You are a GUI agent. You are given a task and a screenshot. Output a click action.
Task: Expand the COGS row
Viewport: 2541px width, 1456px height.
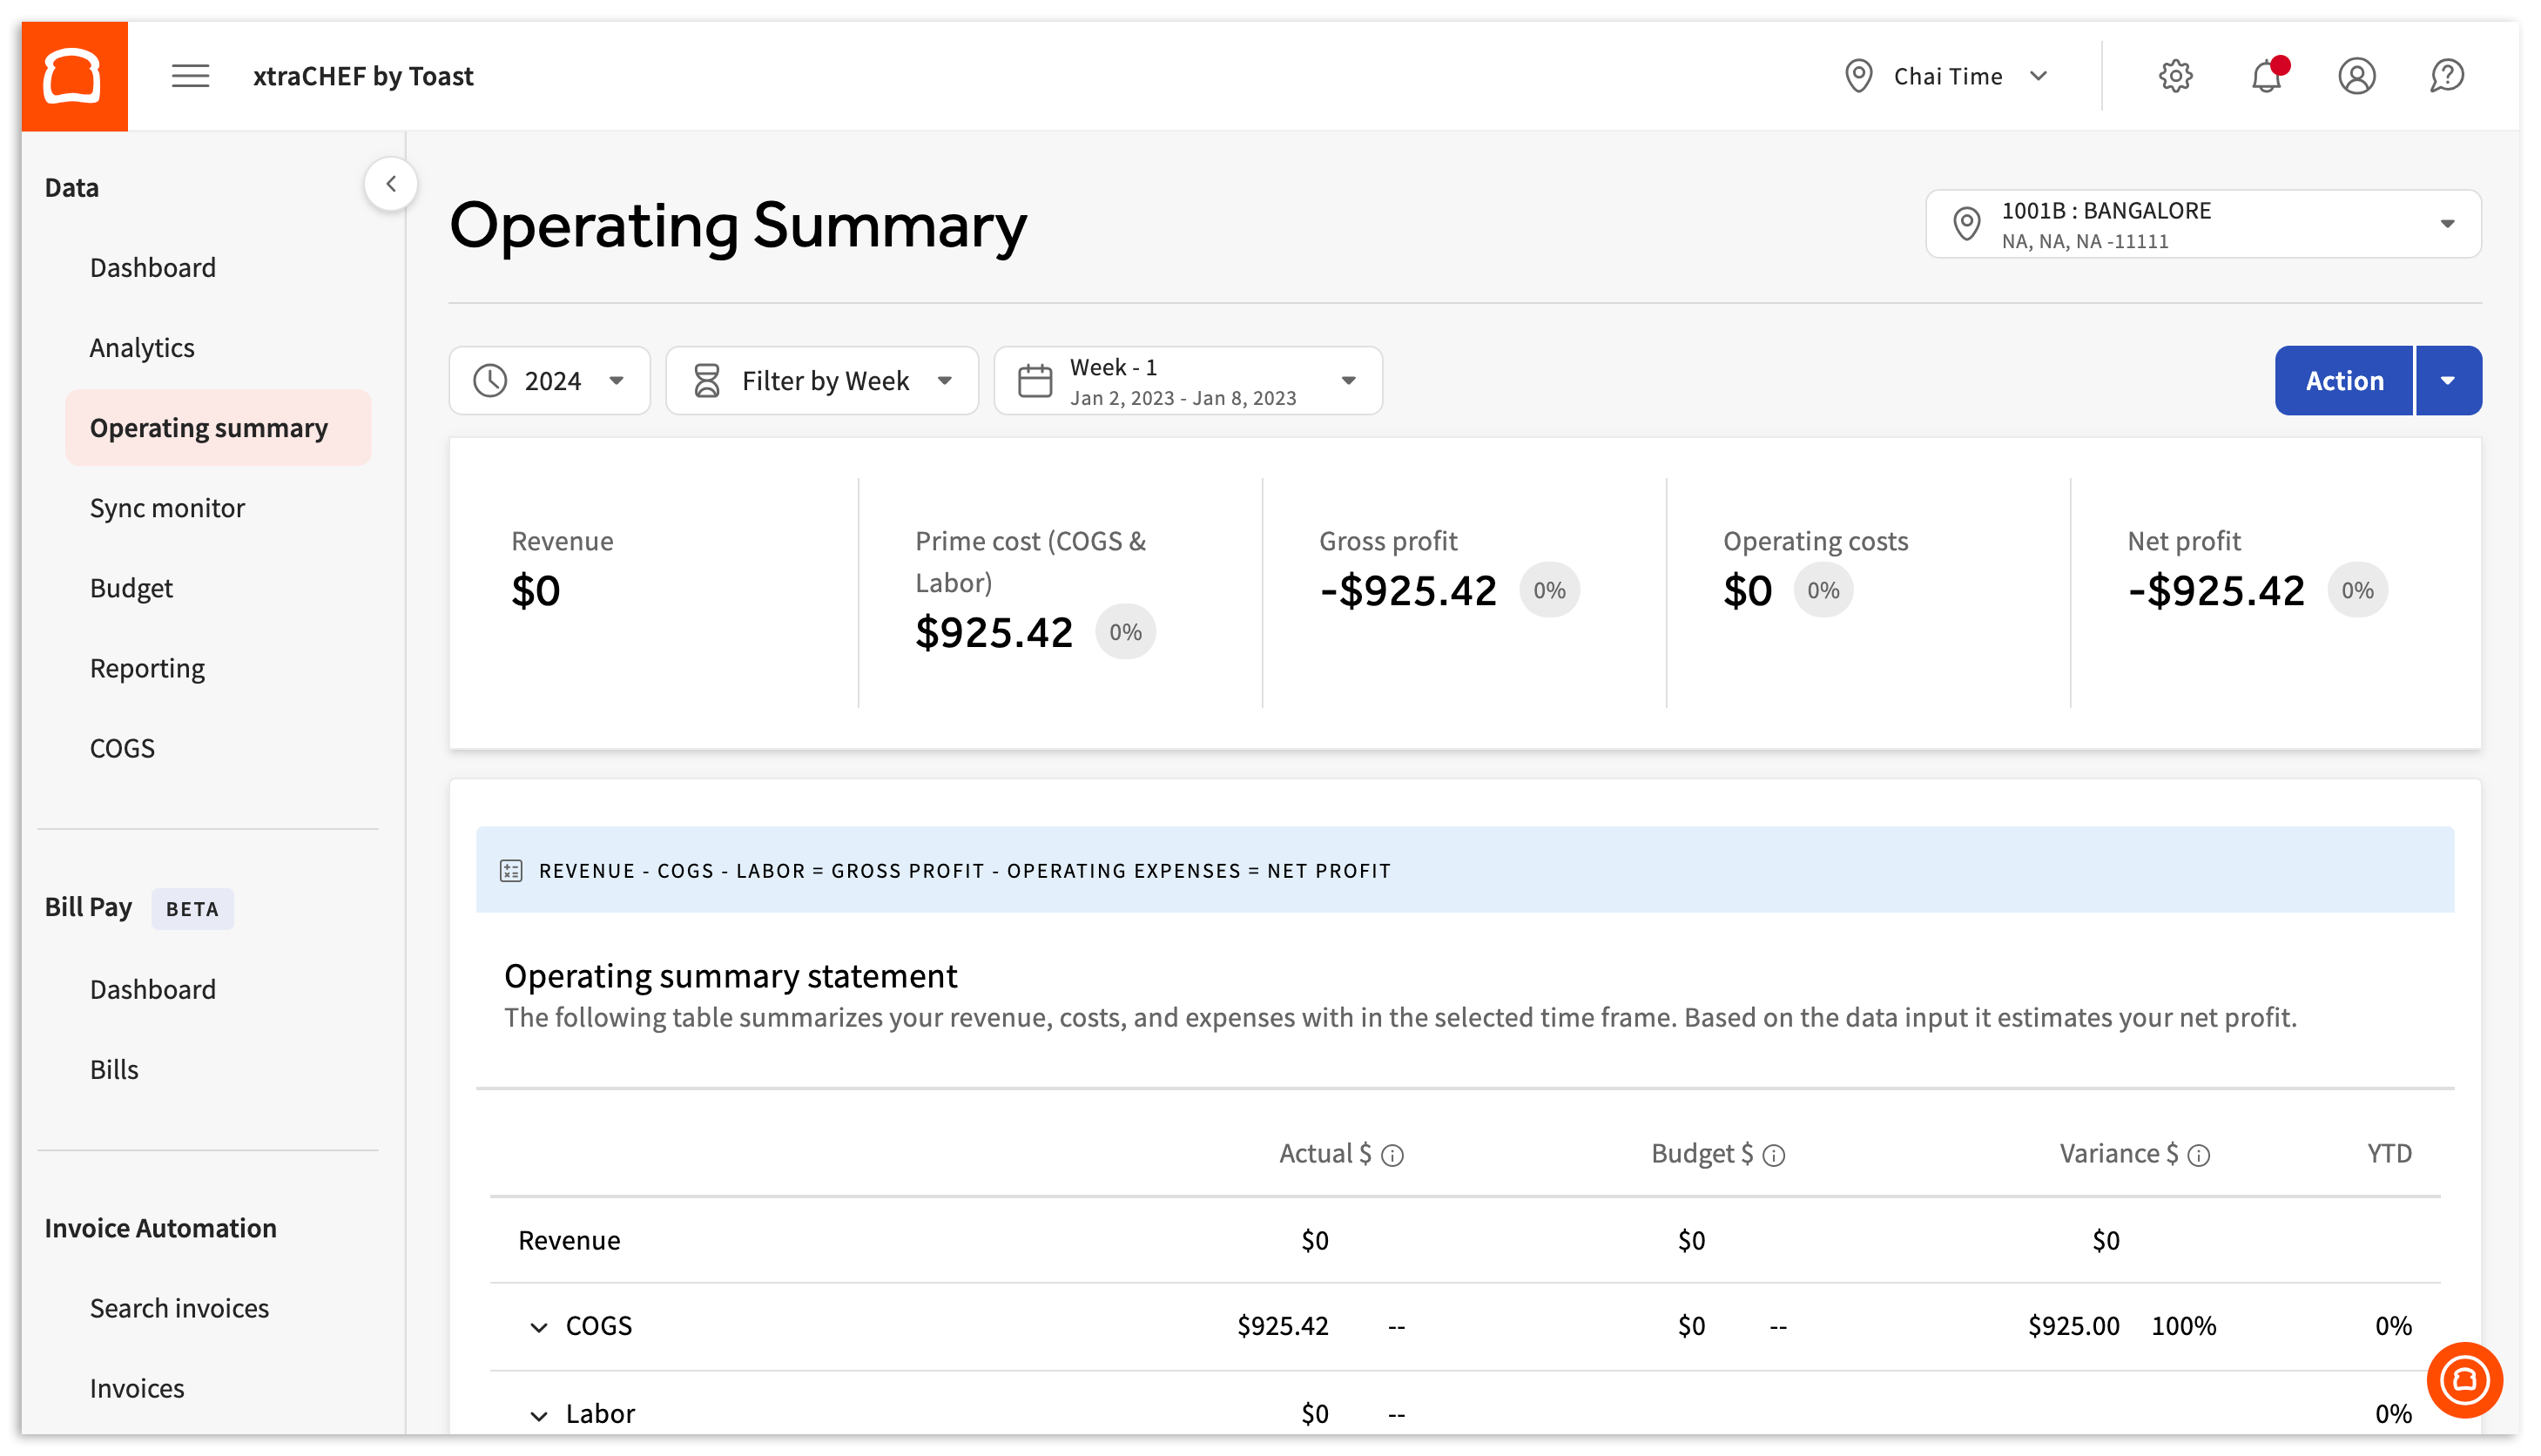click(538, 1327)
